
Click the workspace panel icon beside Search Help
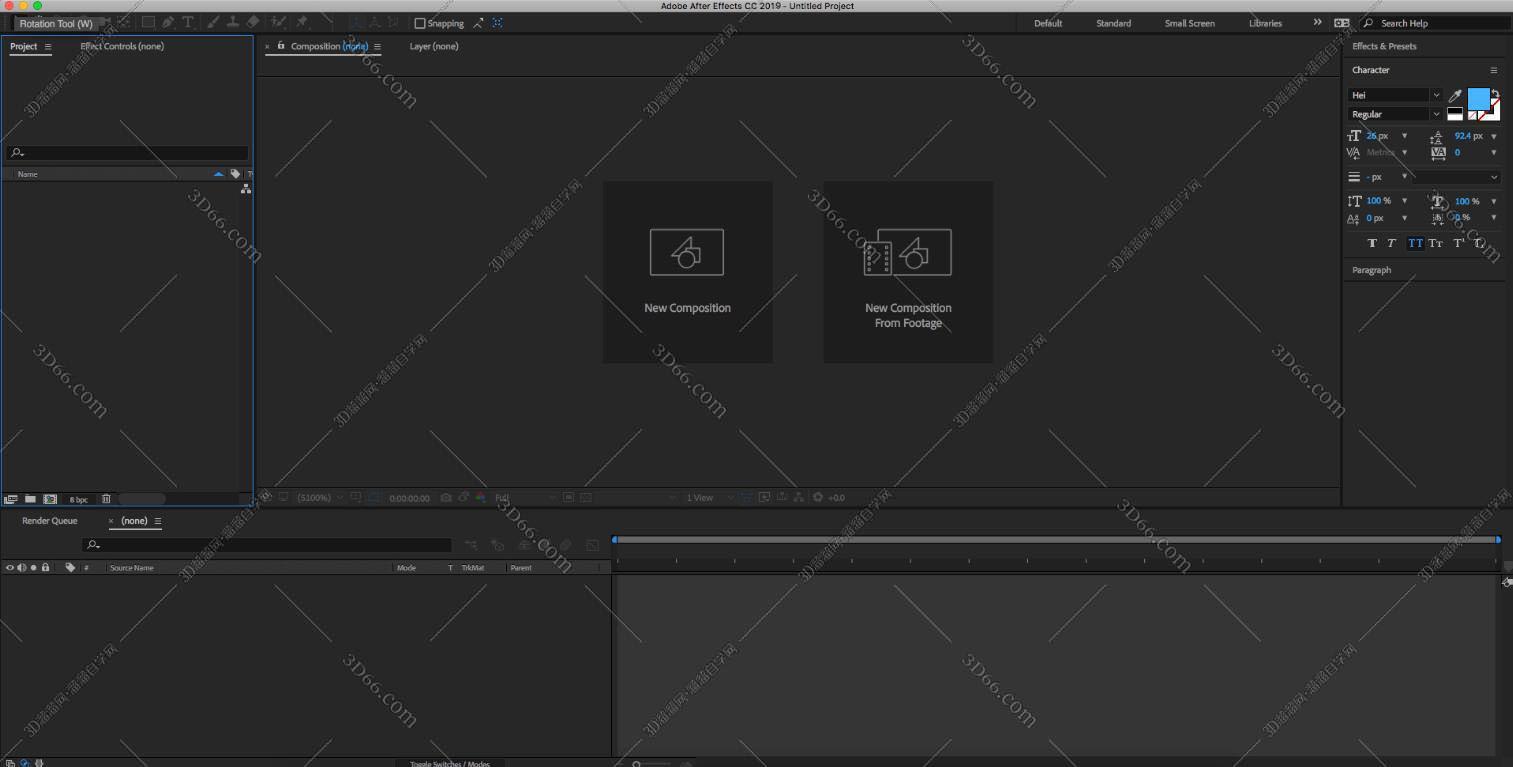coord(1341,23)
